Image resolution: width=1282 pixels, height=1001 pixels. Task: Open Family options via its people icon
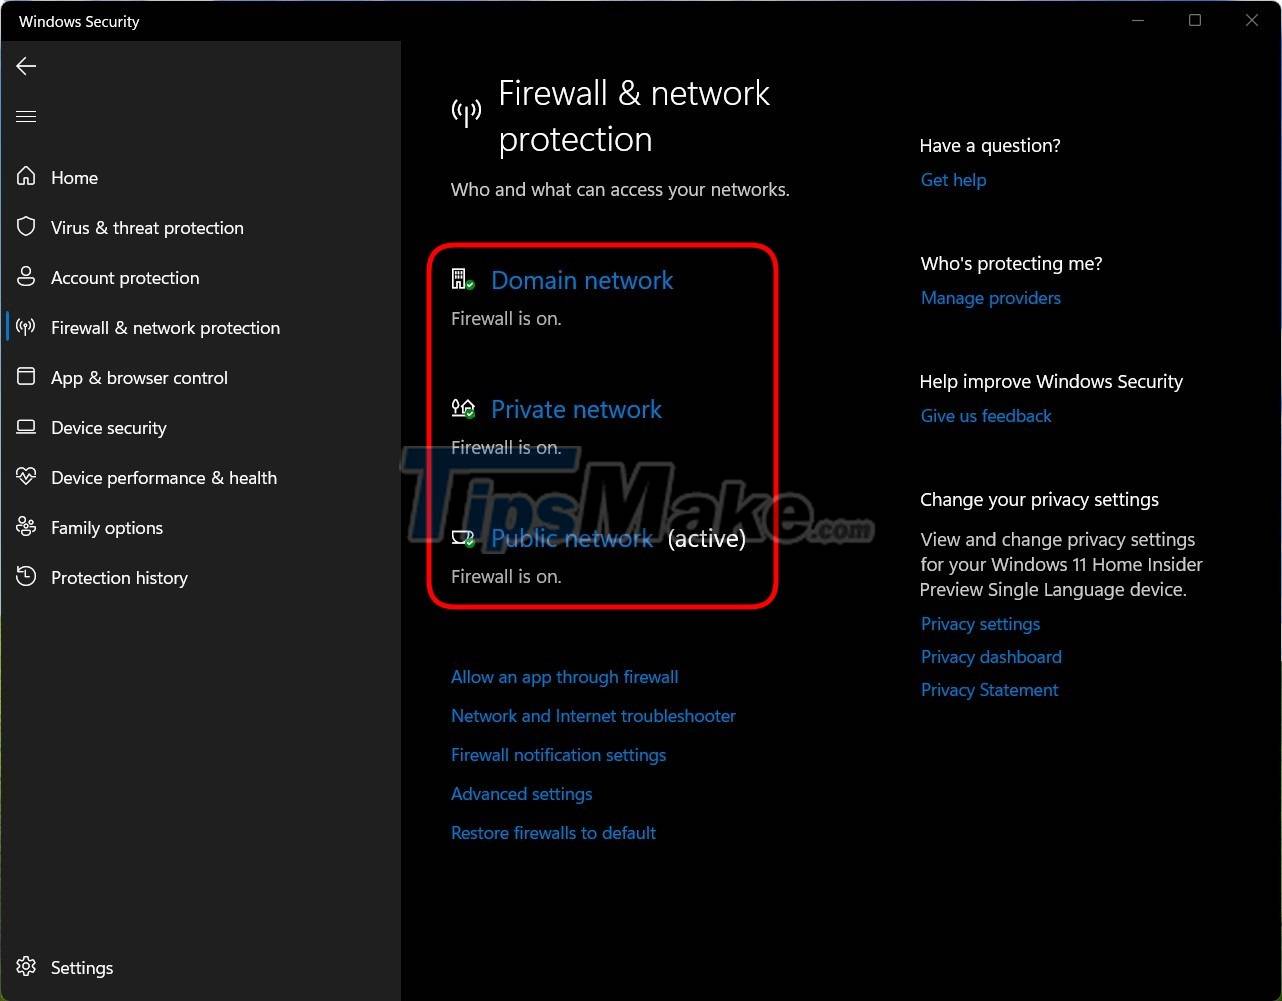[x=26, y=527]
